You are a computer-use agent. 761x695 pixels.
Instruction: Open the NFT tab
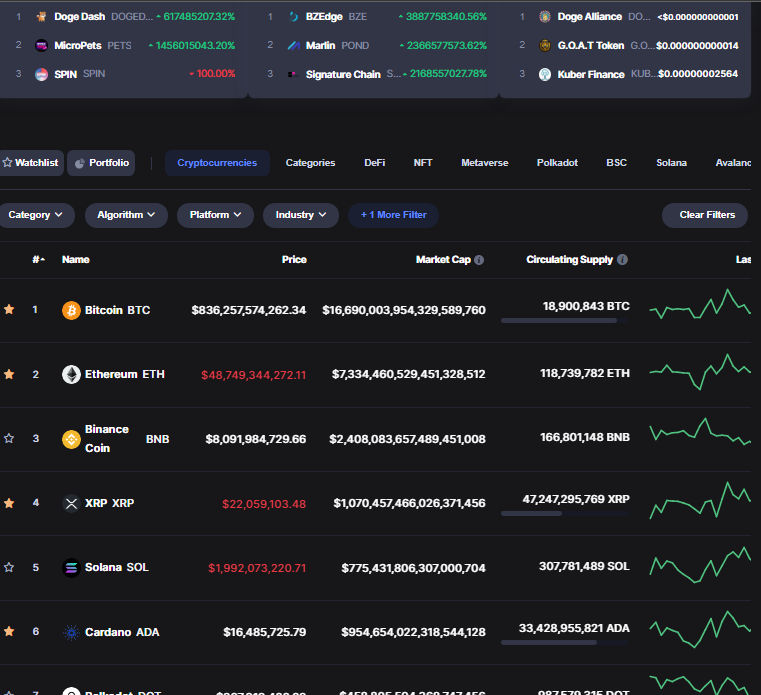[x=423, y=163]
